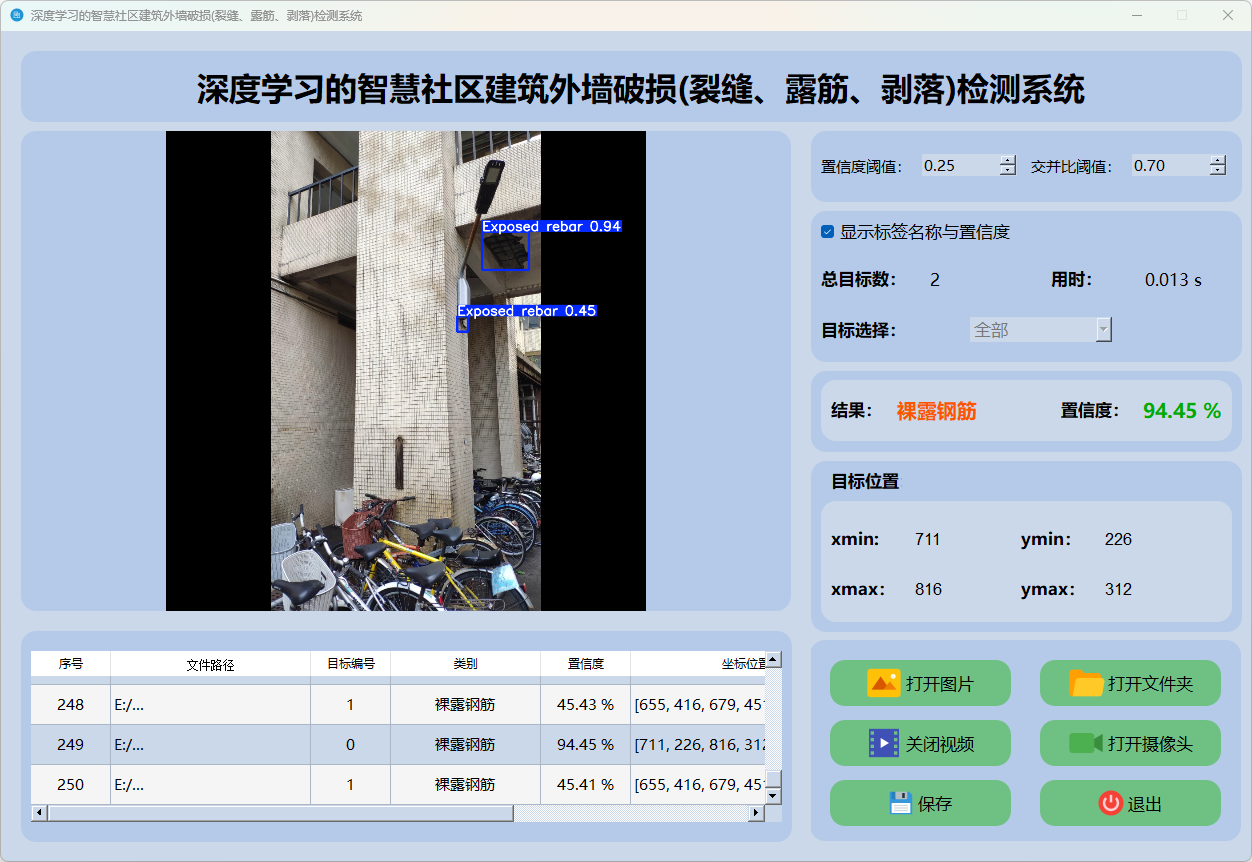
Task: Click the yellow folder icon
Action: click(1086, 683)
